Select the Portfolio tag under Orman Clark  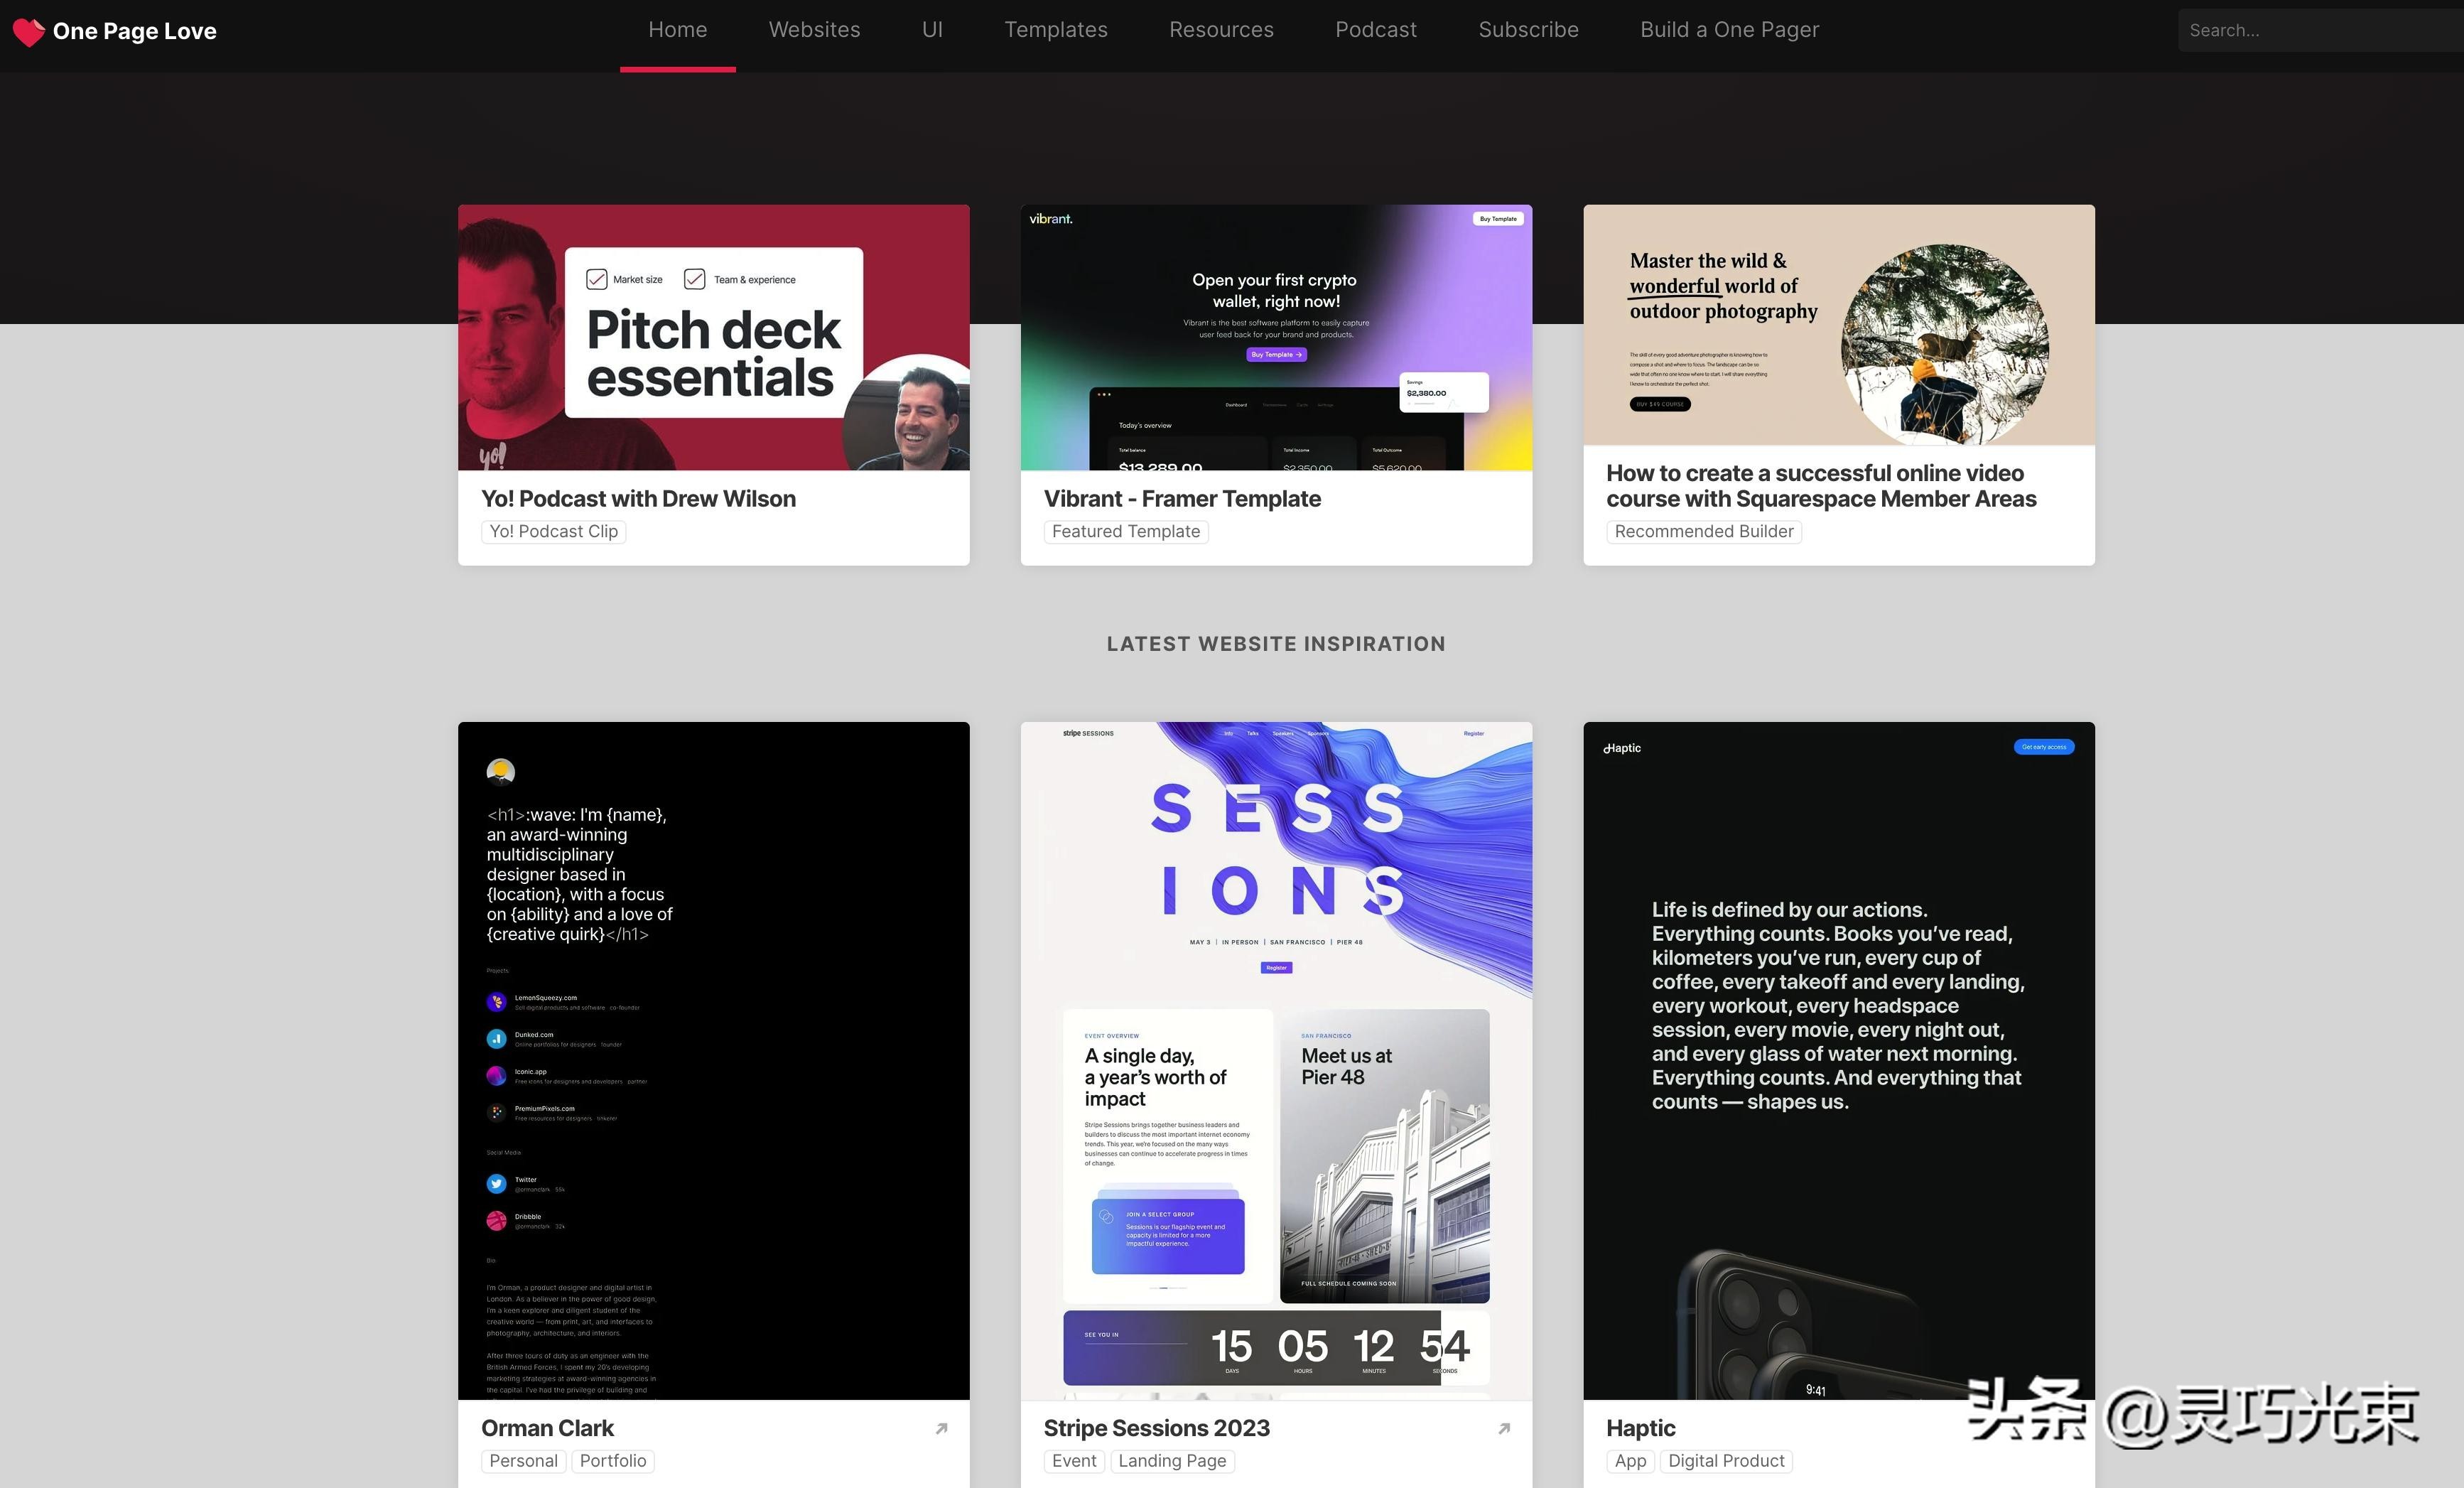click(x=612, y=1461)
